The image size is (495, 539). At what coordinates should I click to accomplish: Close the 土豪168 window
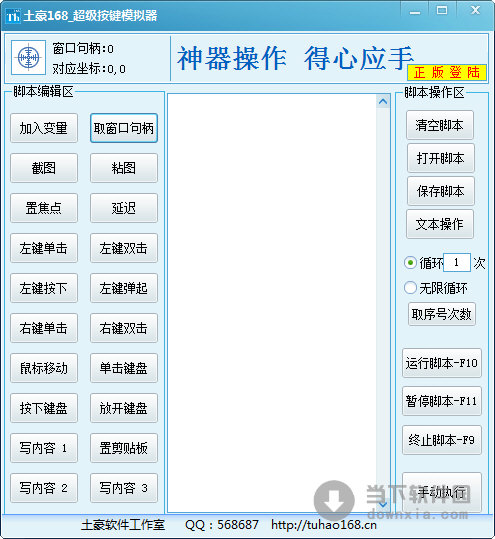point(475,10)
